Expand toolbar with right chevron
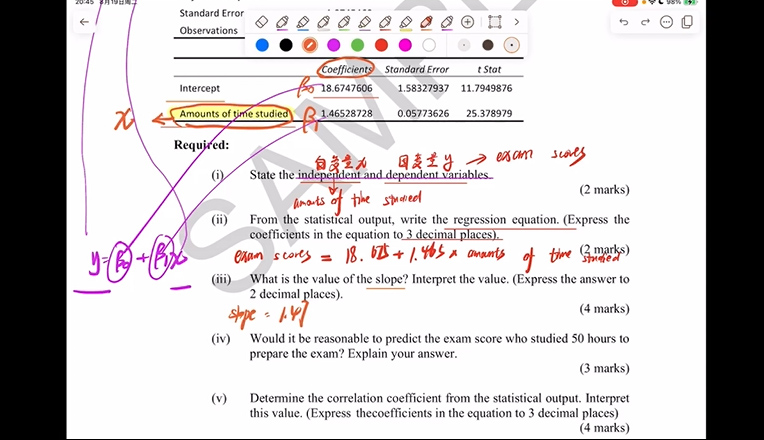Image resolution: width=764 pixels, height=440 pixels. [516, 22]
